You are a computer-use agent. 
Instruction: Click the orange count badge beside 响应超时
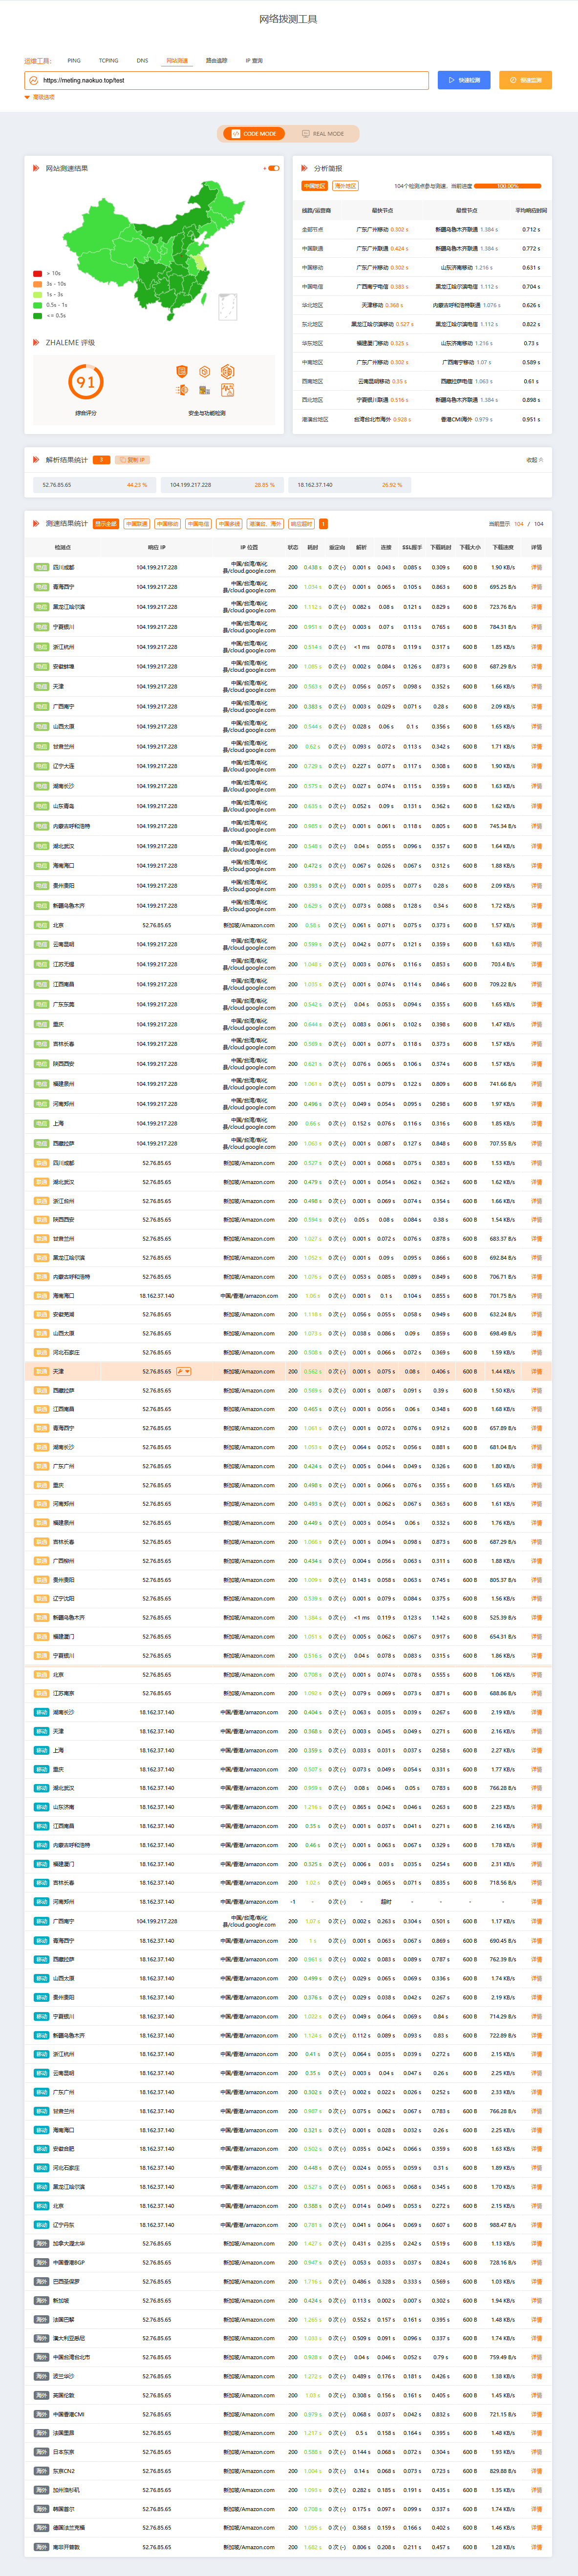(x=323, y=524)
